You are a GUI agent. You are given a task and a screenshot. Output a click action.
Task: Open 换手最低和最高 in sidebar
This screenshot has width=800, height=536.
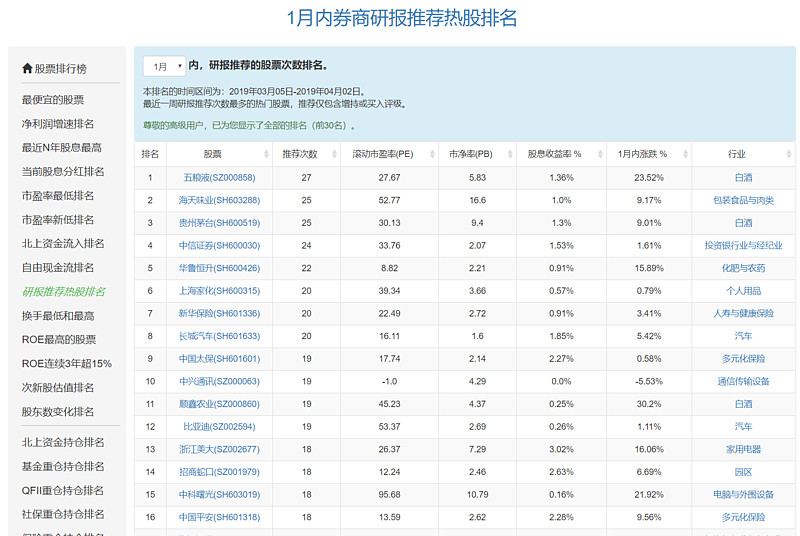[x=58, y=316]
